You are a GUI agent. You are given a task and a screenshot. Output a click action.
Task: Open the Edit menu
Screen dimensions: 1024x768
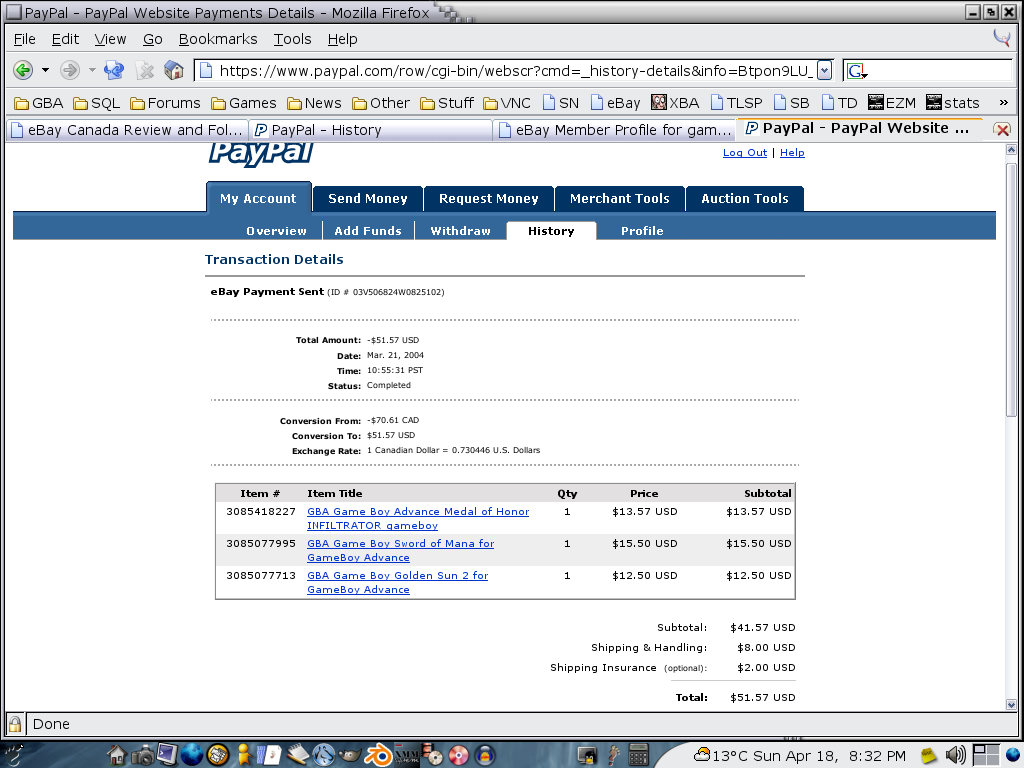pyautogui.click(x=65, y=39)
